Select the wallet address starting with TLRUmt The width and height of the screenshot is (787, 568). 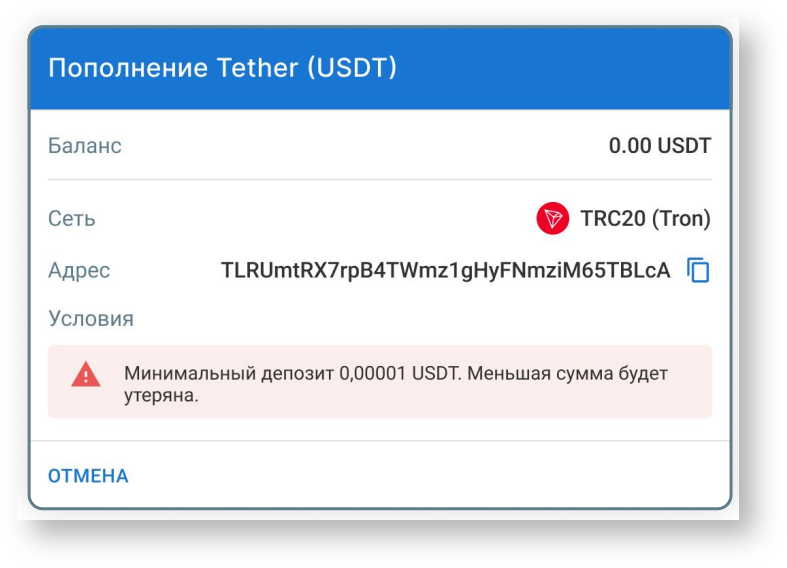pyautogui.click(x=445, y=270)
